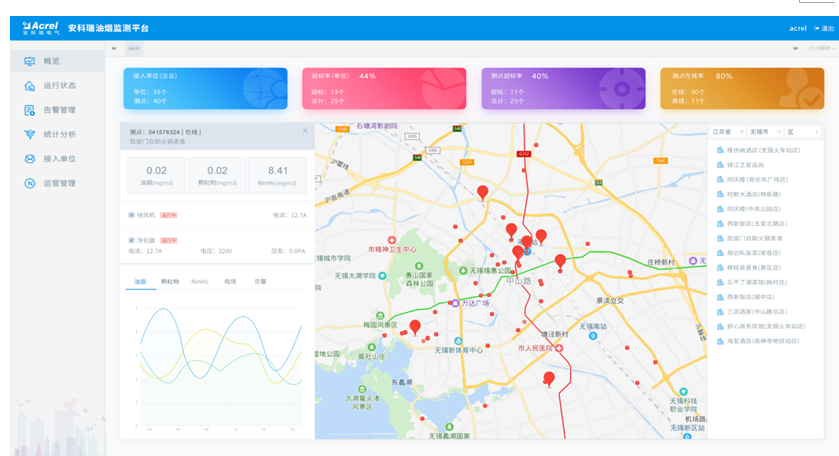
Task: Click the blue 接入单位(企业) summary card
Action: [204, 89]
